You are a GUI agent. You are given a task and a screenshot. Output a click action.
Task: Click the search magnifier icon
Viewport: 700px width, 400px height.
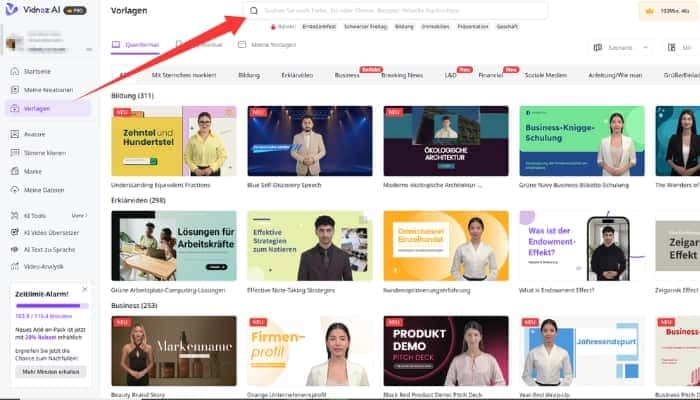[254, 11]
